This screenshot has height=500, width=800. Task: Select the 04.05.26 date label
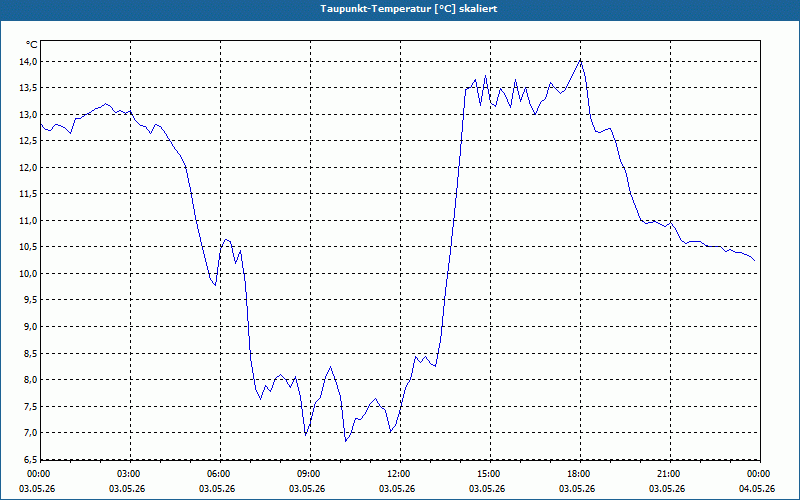pyautogui.click(x=757, y=489)
